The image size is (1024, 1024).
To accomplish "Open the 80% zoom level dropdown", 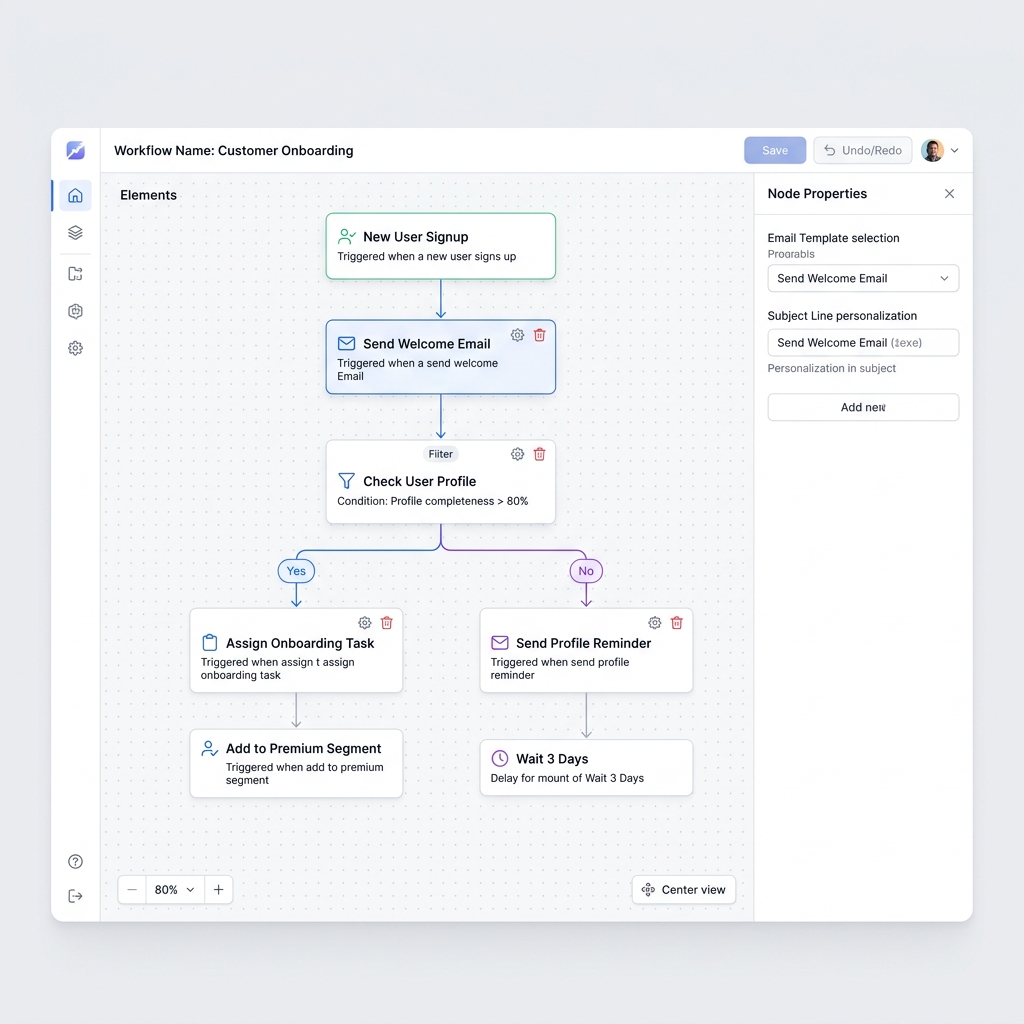I will [174, 889].
